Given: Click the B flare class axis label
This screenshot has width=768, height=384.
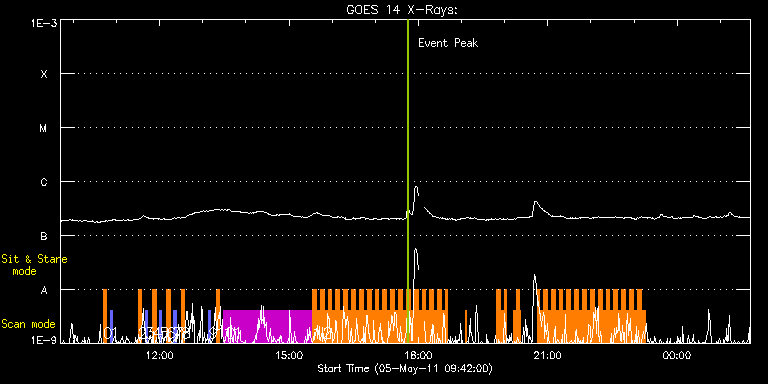Looking at the screenshot, I should pos(44,237).
